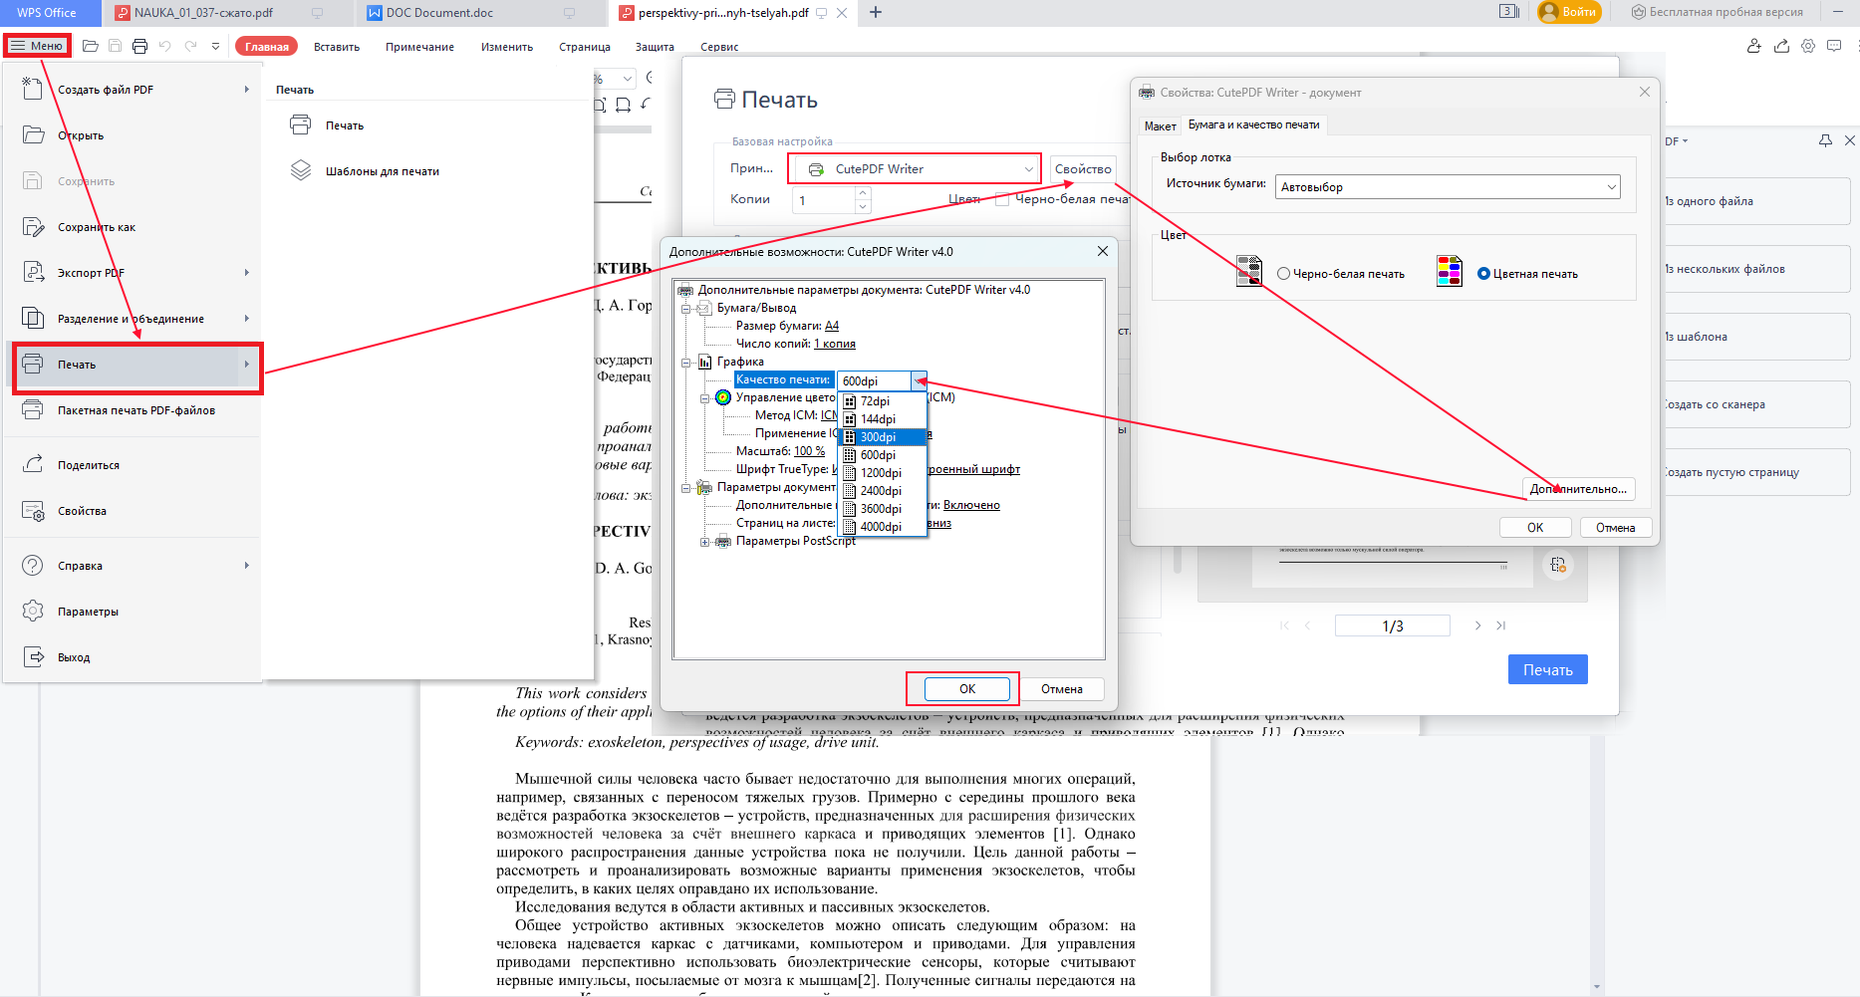Click the Поделиться share icon in menu
This screenshot has width=1860, height=997.
[x=33, y=464]
